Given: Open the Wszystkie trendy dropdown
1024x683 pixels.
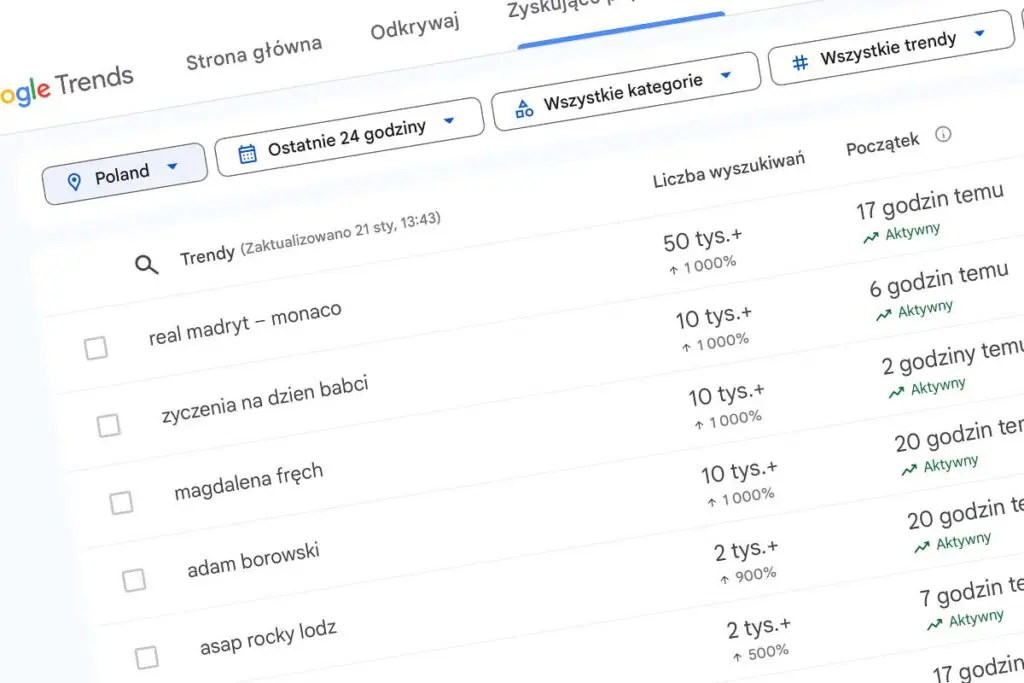Looking at the screenshot, I should coord(891,48).
